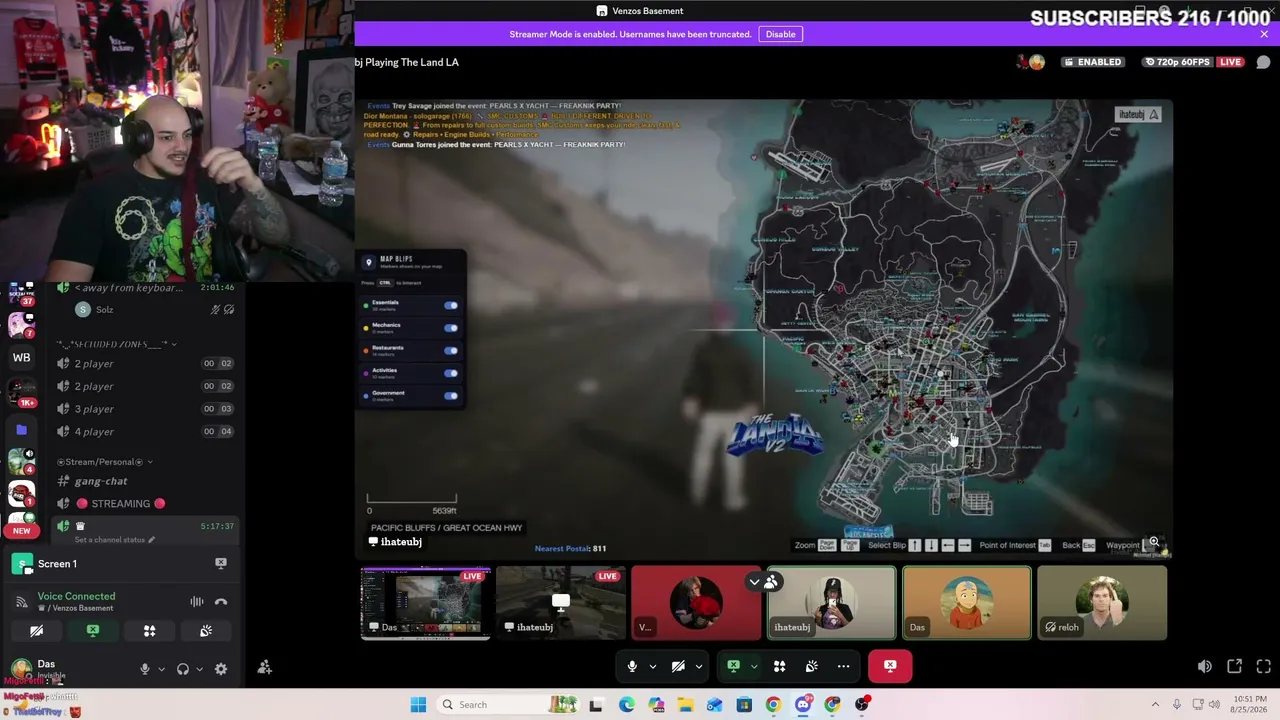Disable Streamer Mode from the purple banner

point(780,34)
